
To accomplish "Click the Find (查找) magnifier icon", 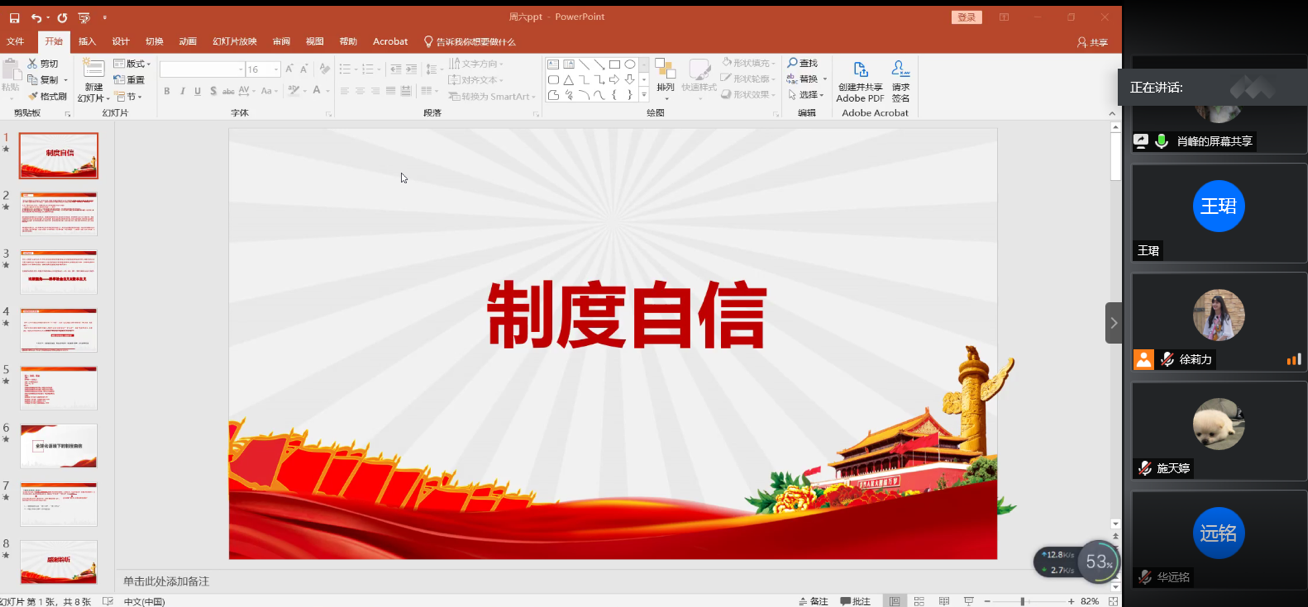I will click(x=793, y=63).
